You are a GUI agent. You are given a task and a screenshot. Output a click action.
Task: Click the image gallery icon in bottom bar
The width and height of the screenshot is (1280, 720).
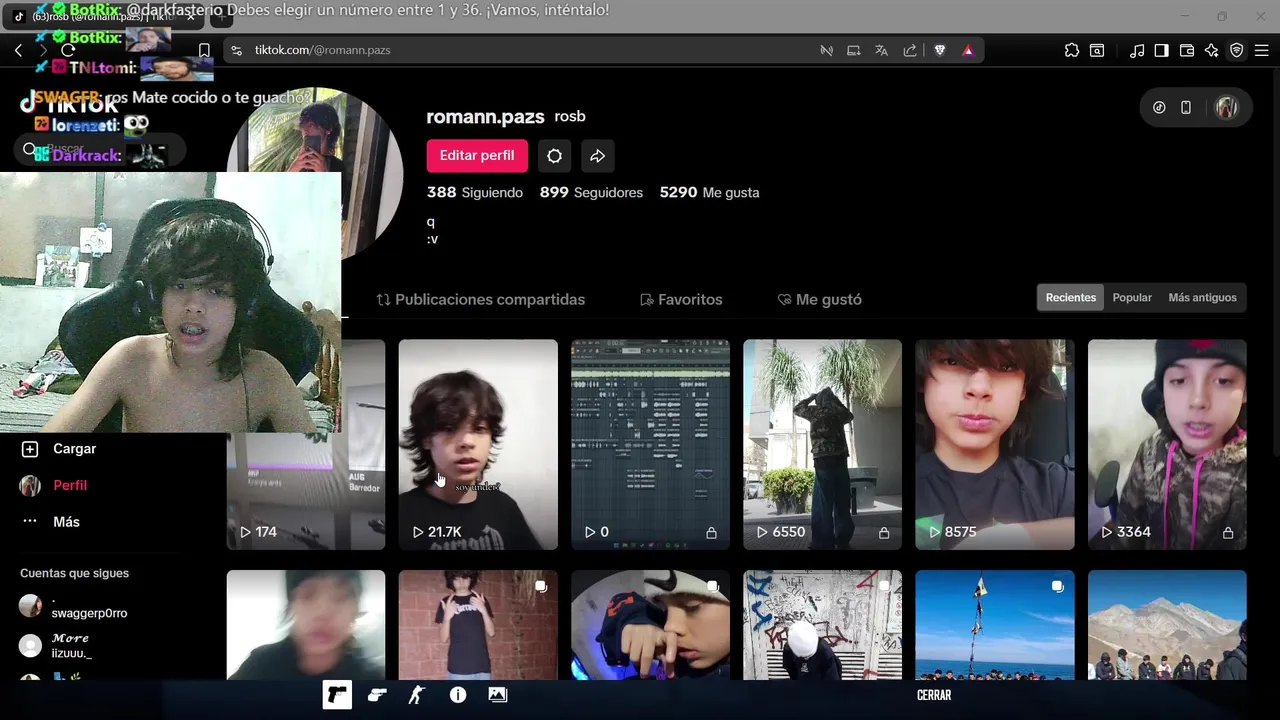[x=498, y=695]
